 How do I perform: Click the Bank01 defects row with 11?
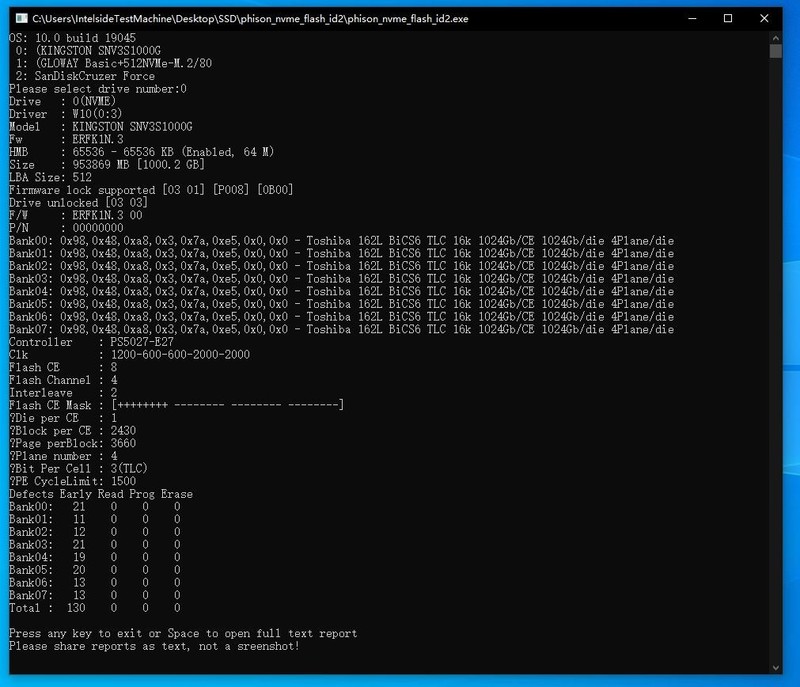(x=95, y=519)
